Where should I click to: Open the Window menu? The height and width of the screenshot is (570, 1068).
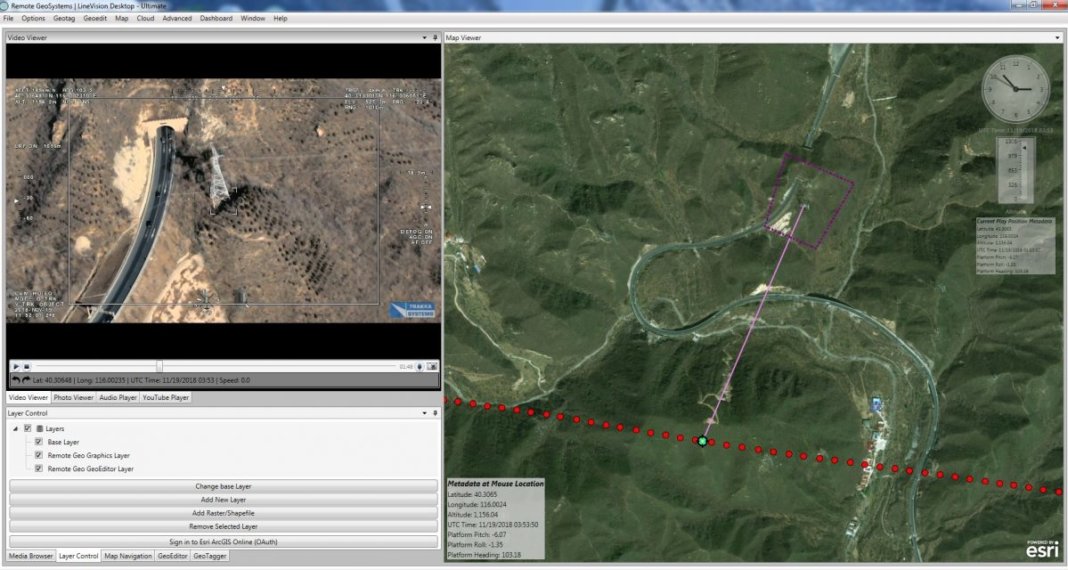tap(253, 18)
